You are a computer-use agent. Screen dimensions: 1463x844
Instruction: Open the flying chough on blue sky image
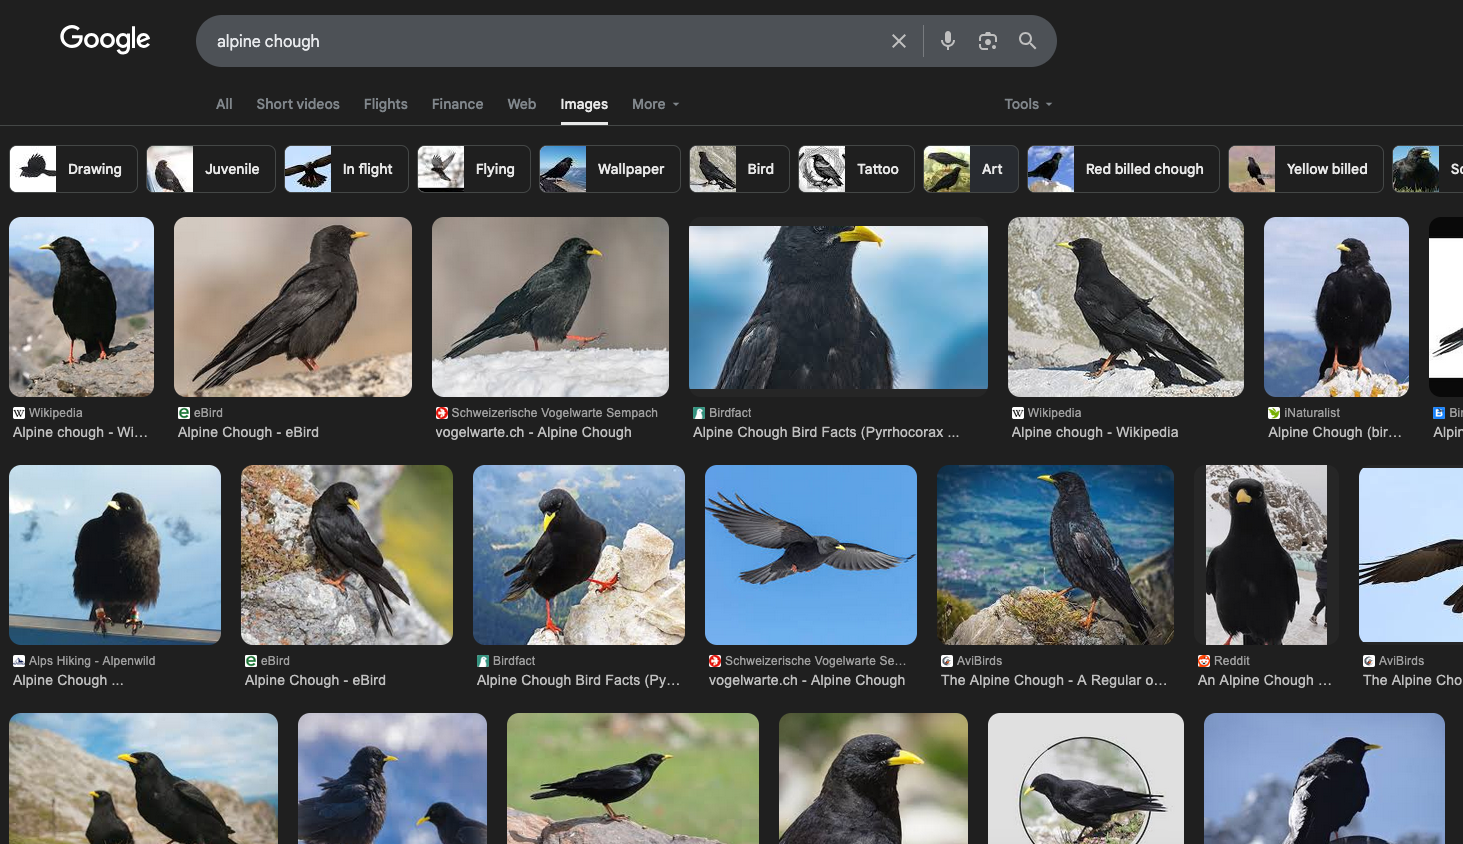click(811, 555)
